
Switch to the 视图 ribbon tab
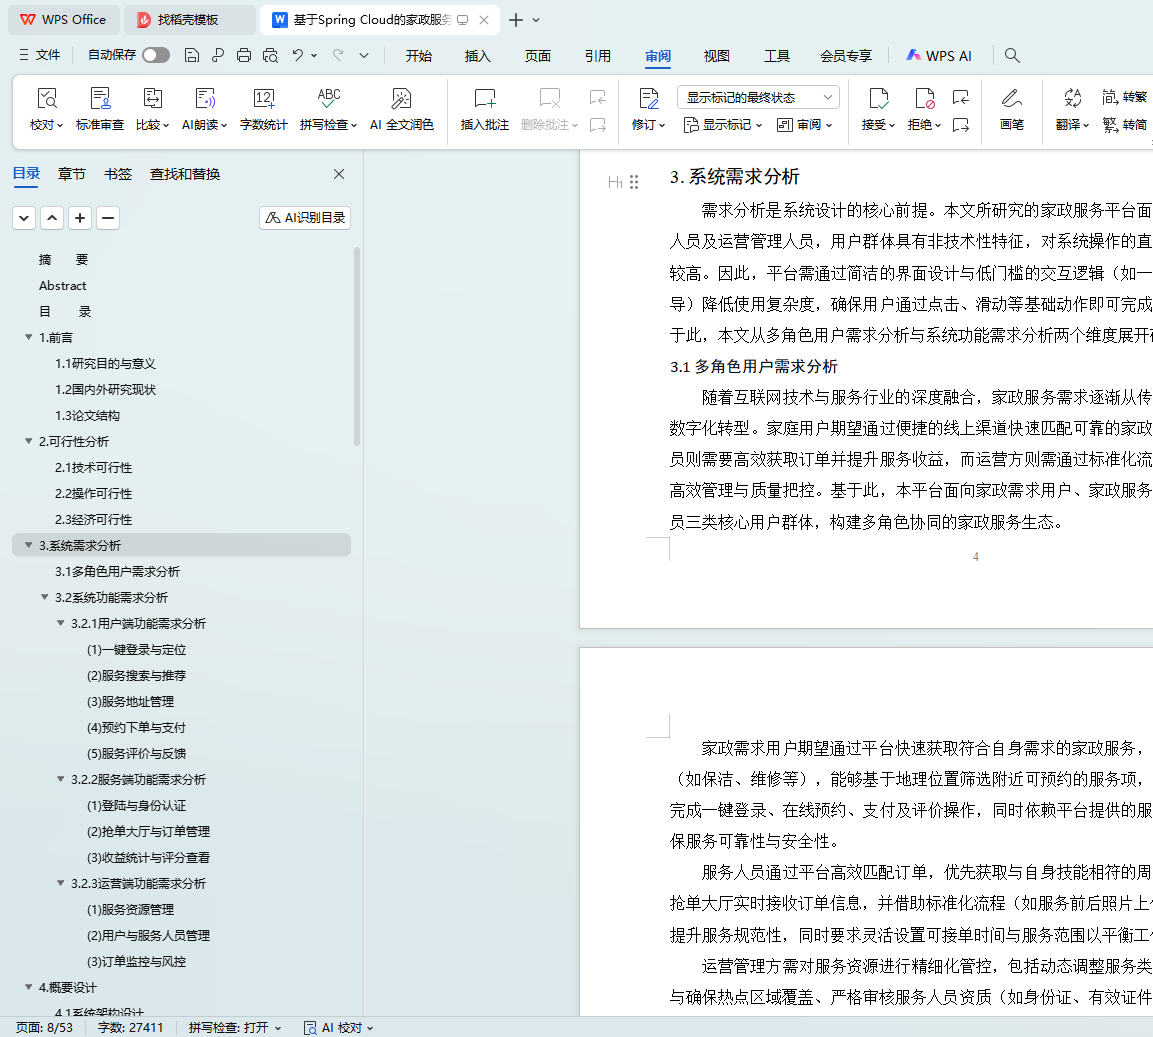(716, 56)
